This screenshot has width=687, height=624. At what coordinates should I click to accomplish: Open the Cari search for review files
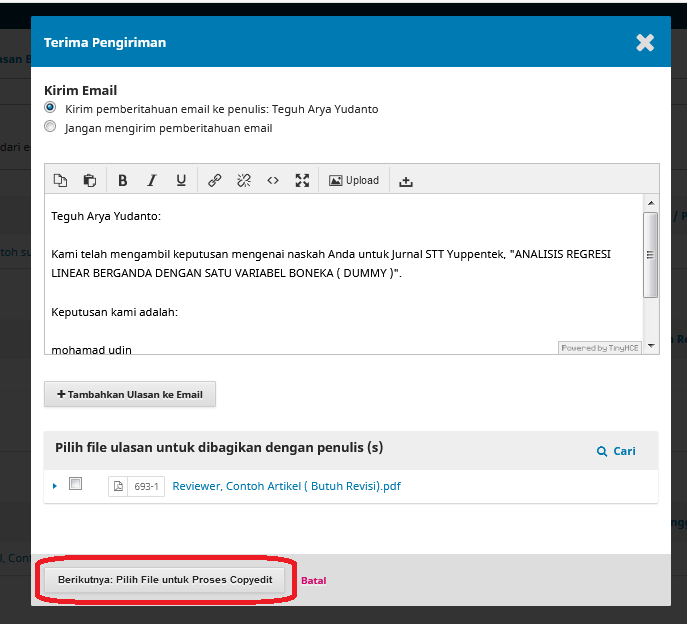pyautogui.click(x=616, y=451)
